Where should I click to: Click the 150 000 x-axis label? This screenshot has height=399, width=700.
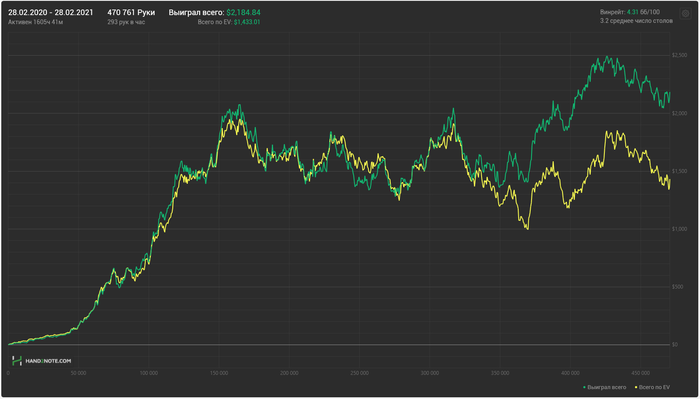click(x=219, y=373)
